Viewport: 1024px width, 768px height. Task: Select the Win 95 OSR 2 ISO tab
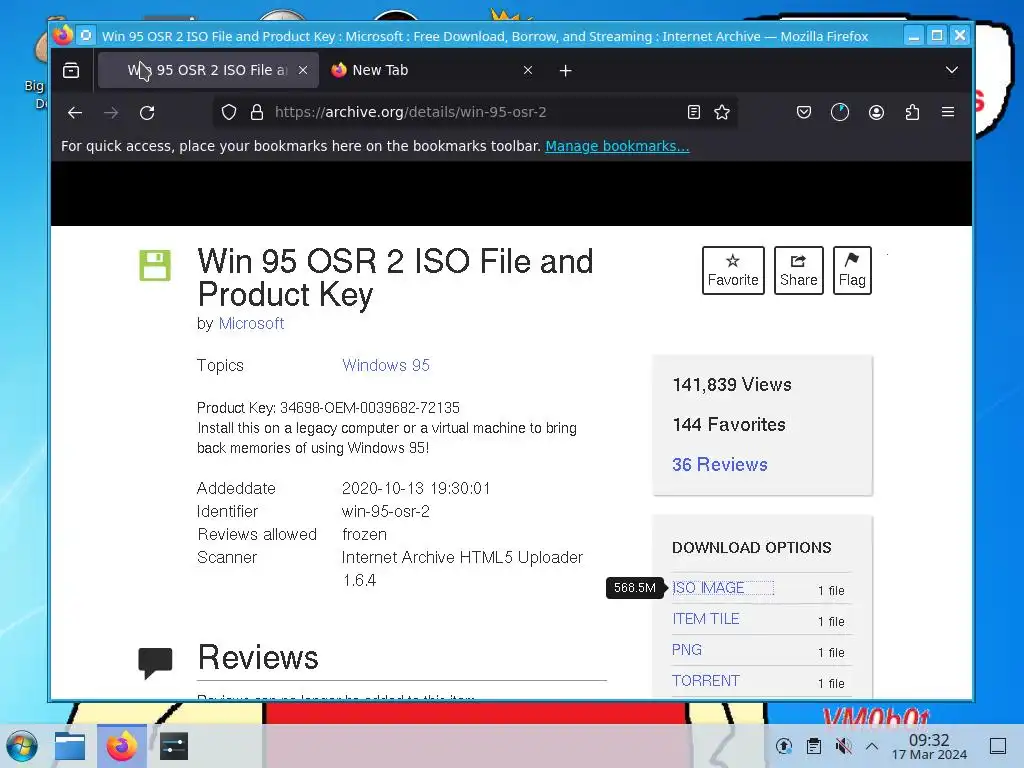click(x=208, y=70)
